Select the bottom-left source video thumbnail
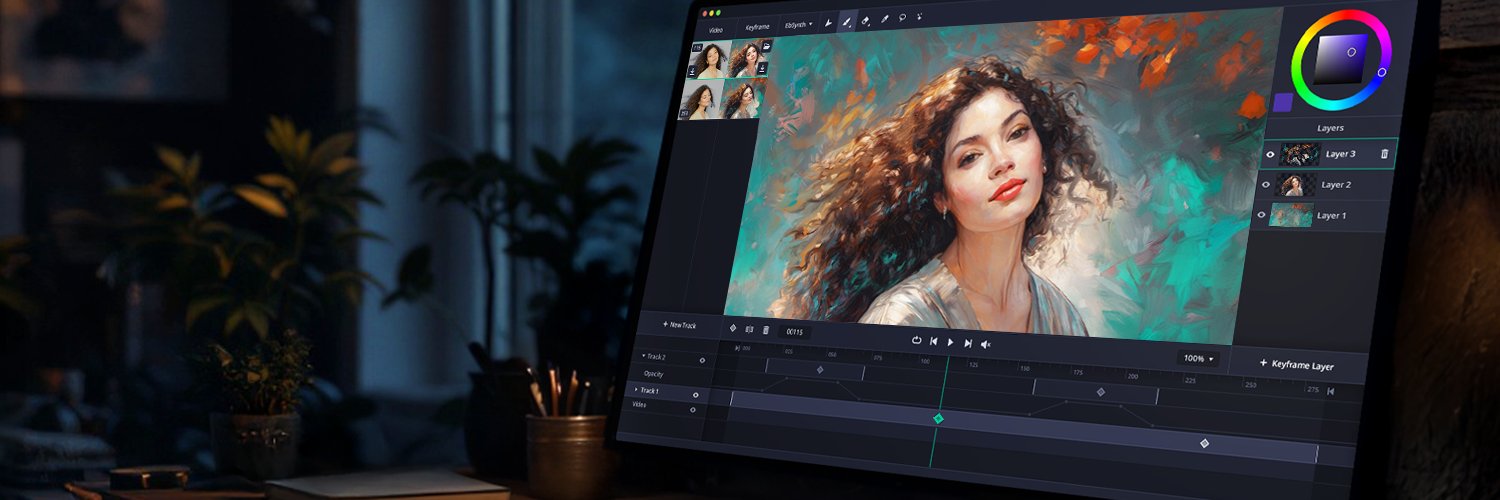Image resolution: width=1500 pixels, height=500 pixels. tap(699, 101)
